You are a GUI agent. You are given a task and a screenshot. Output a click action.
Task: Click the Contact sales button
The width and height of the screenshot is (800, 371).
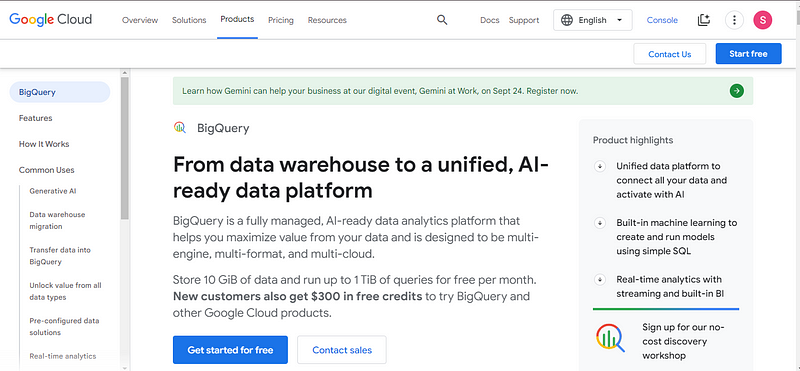pyautogui.click(x=342, y=350)
